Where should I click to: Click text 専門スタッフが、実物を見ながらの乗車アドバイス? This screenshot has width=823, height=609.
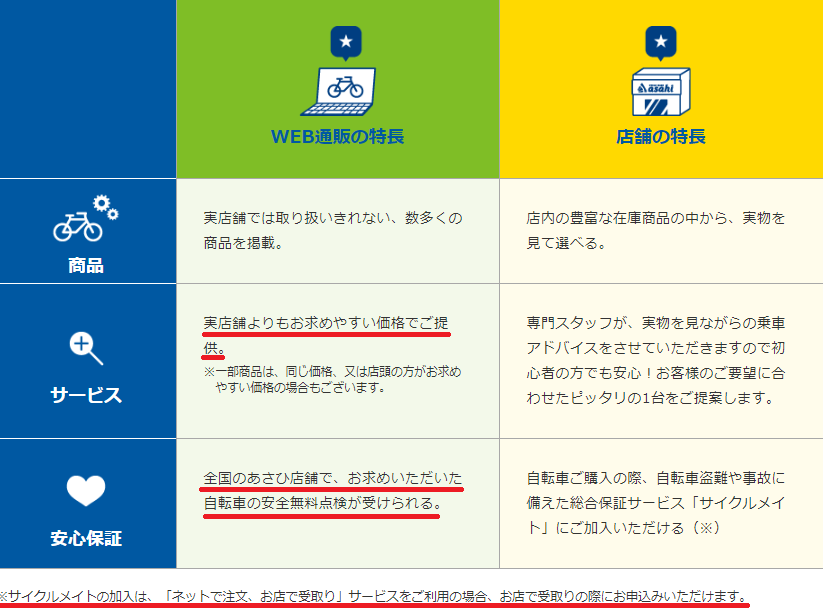coord(656,335)
